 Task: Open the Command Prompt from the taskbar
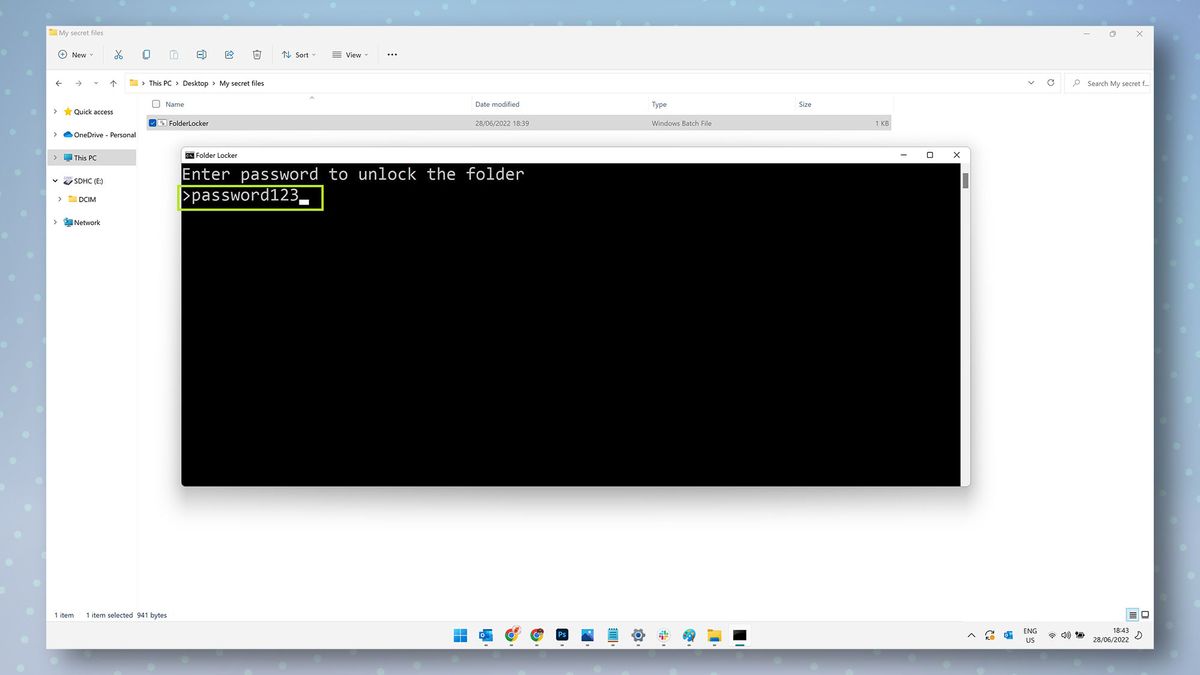740,635
